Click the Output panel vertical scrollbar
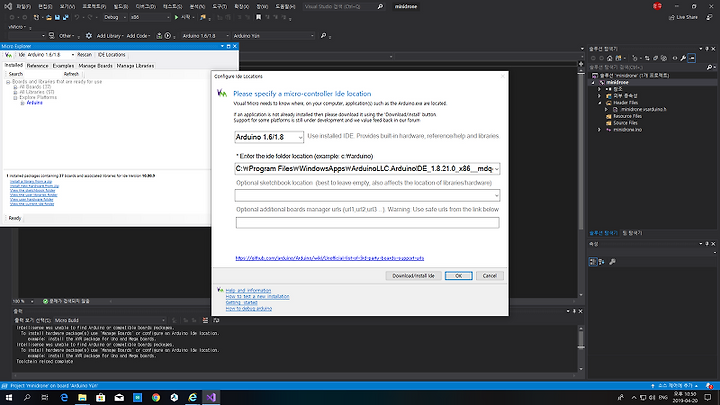This screenshot has width=720, height=405. (581, 348)
